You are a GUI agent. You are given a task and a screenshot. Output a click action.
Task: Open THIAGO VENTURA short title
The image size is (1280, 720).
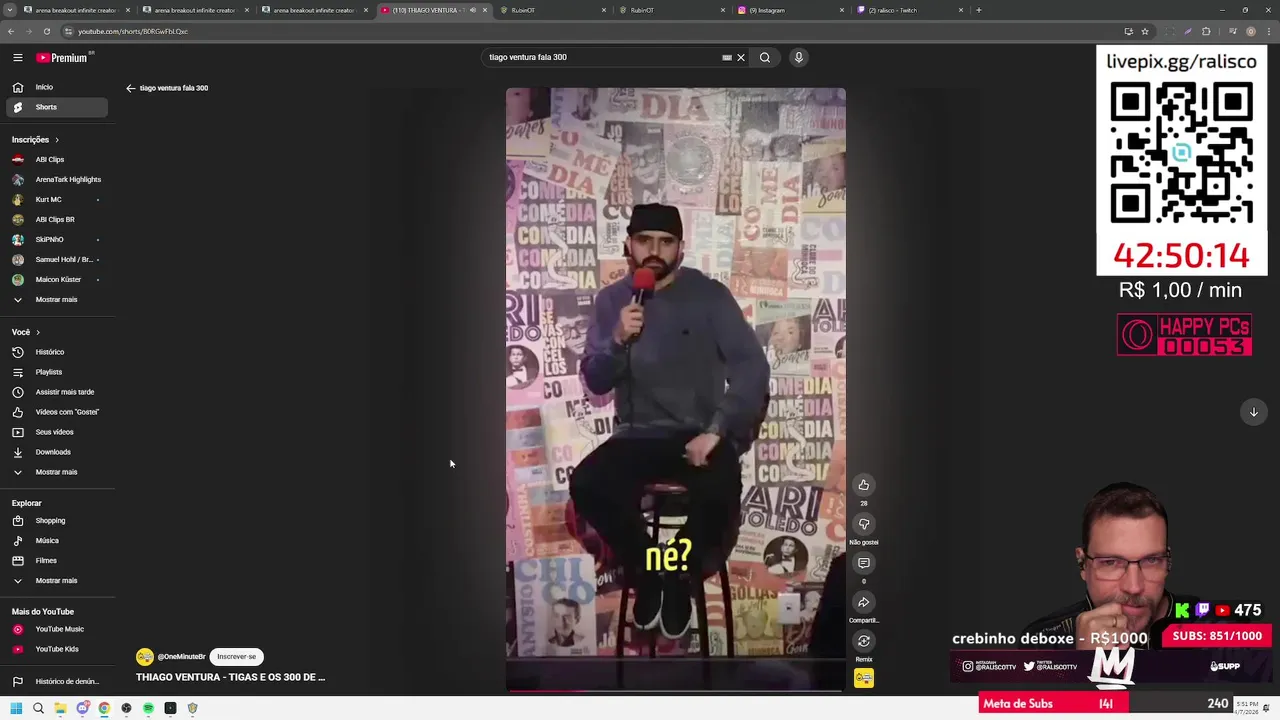(x=231, y=677)
